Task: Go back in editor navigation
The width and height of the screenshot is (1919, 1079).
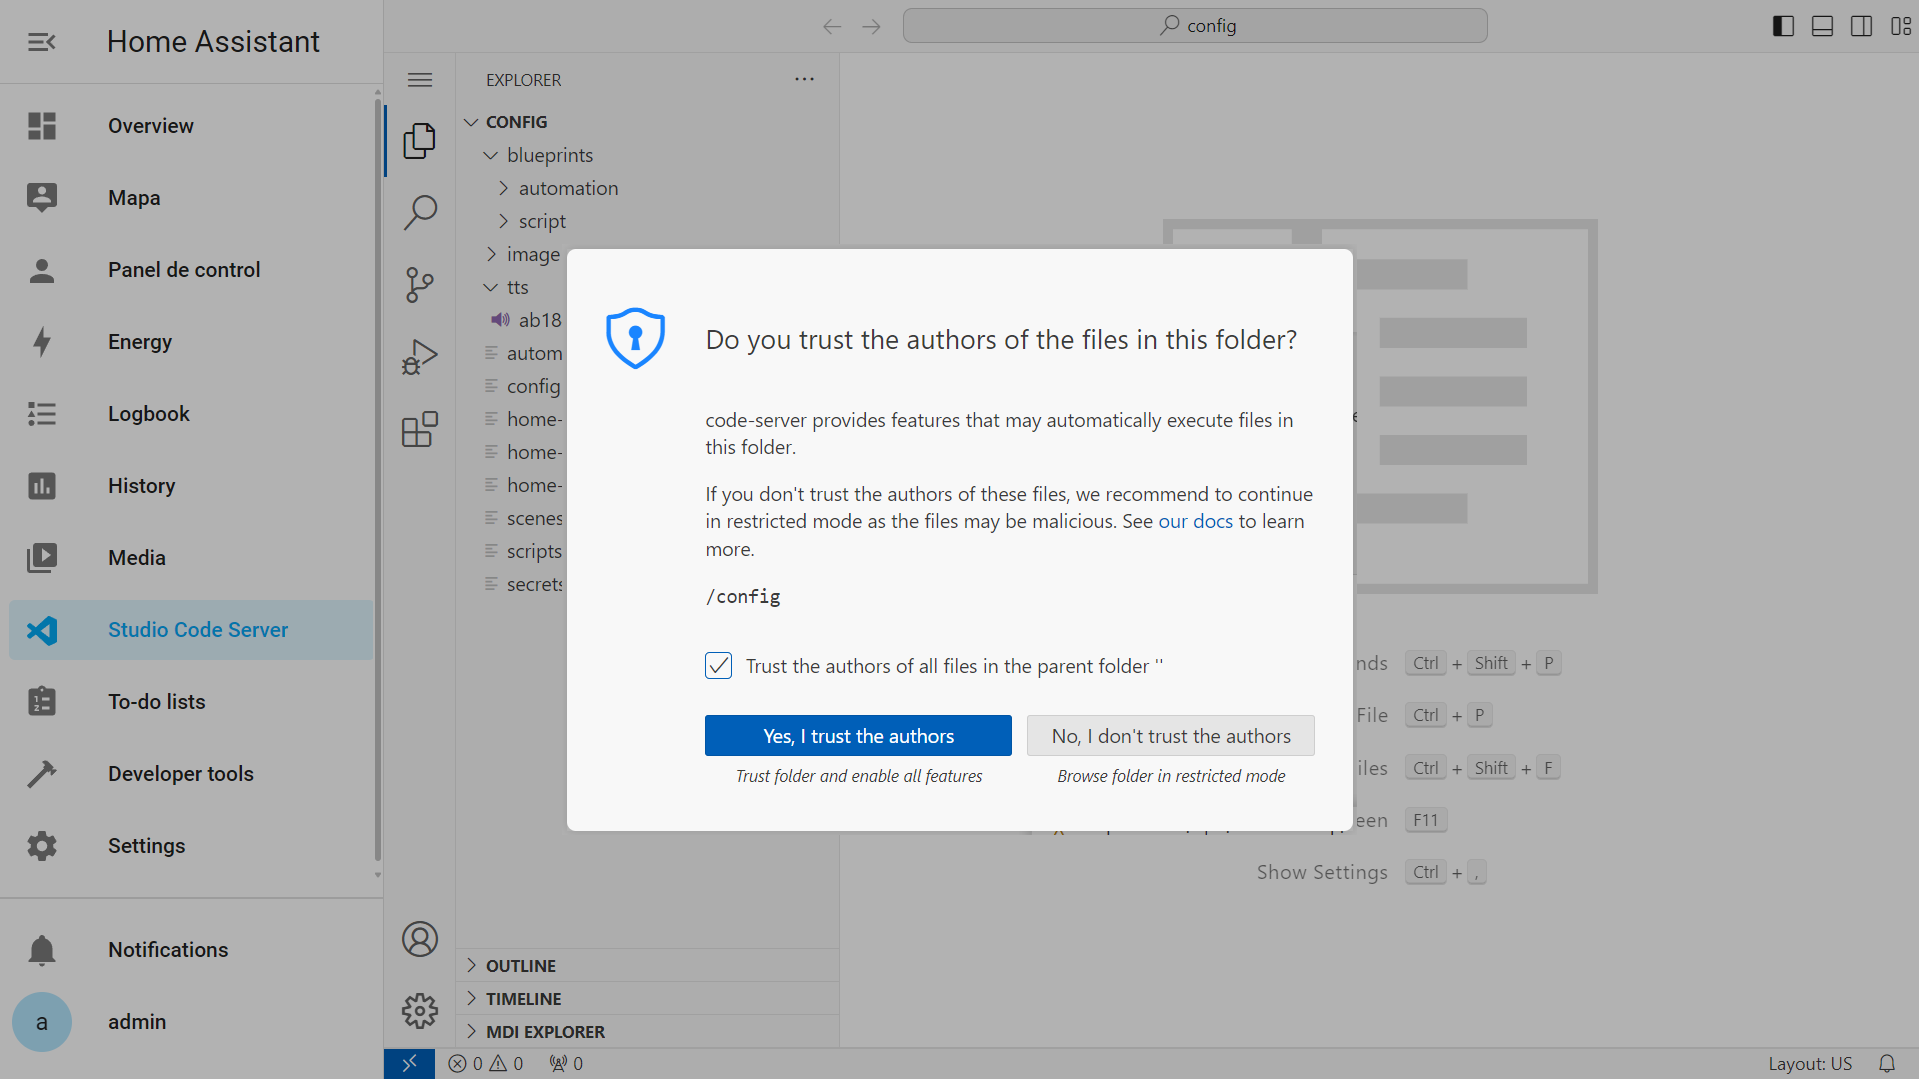Action: click(832, 26)
